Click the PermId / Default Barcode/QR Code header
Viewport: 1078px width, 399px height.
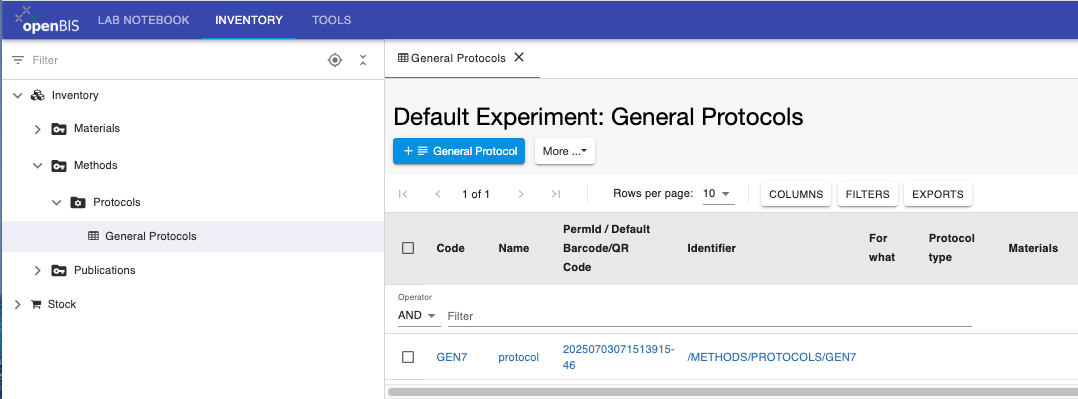[x=606, y=248]
